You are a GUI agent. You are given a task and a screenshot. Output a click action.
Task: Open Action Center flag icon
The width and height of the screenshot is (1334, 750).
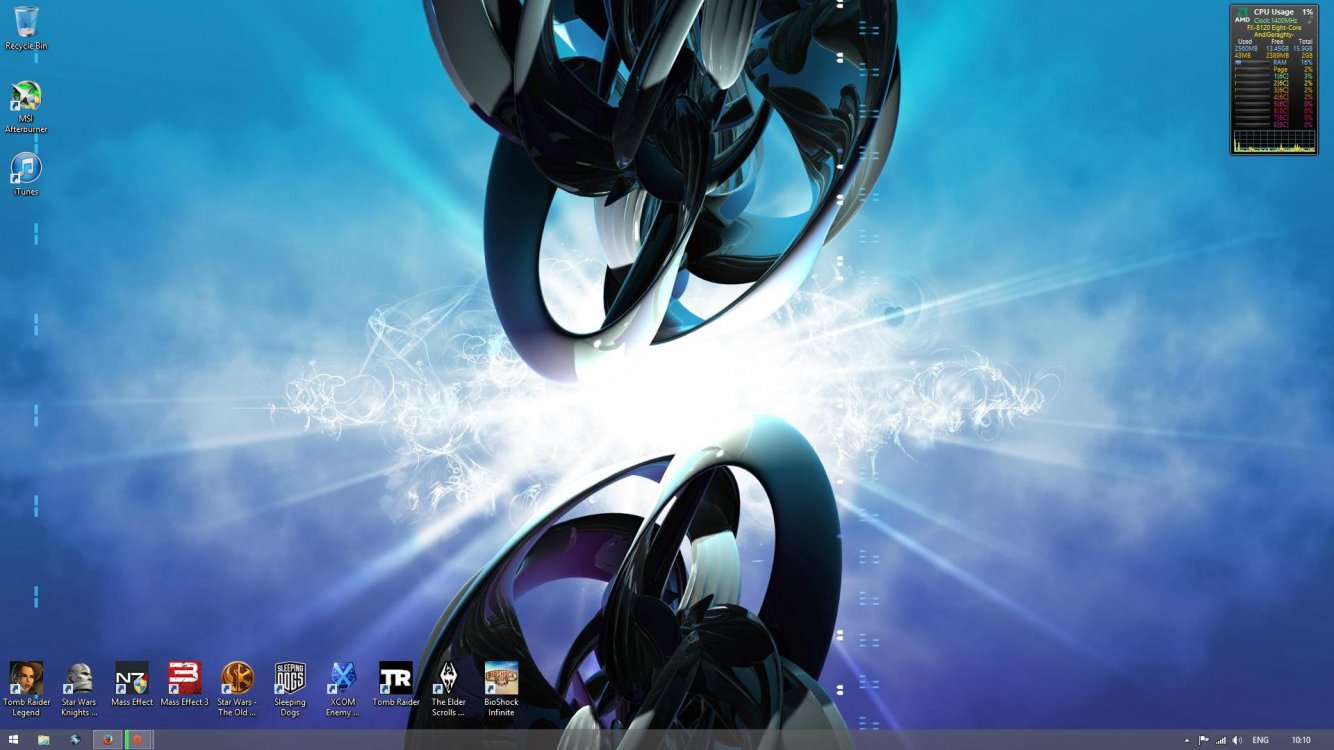pyautogui.click(x=1204, y=740)
